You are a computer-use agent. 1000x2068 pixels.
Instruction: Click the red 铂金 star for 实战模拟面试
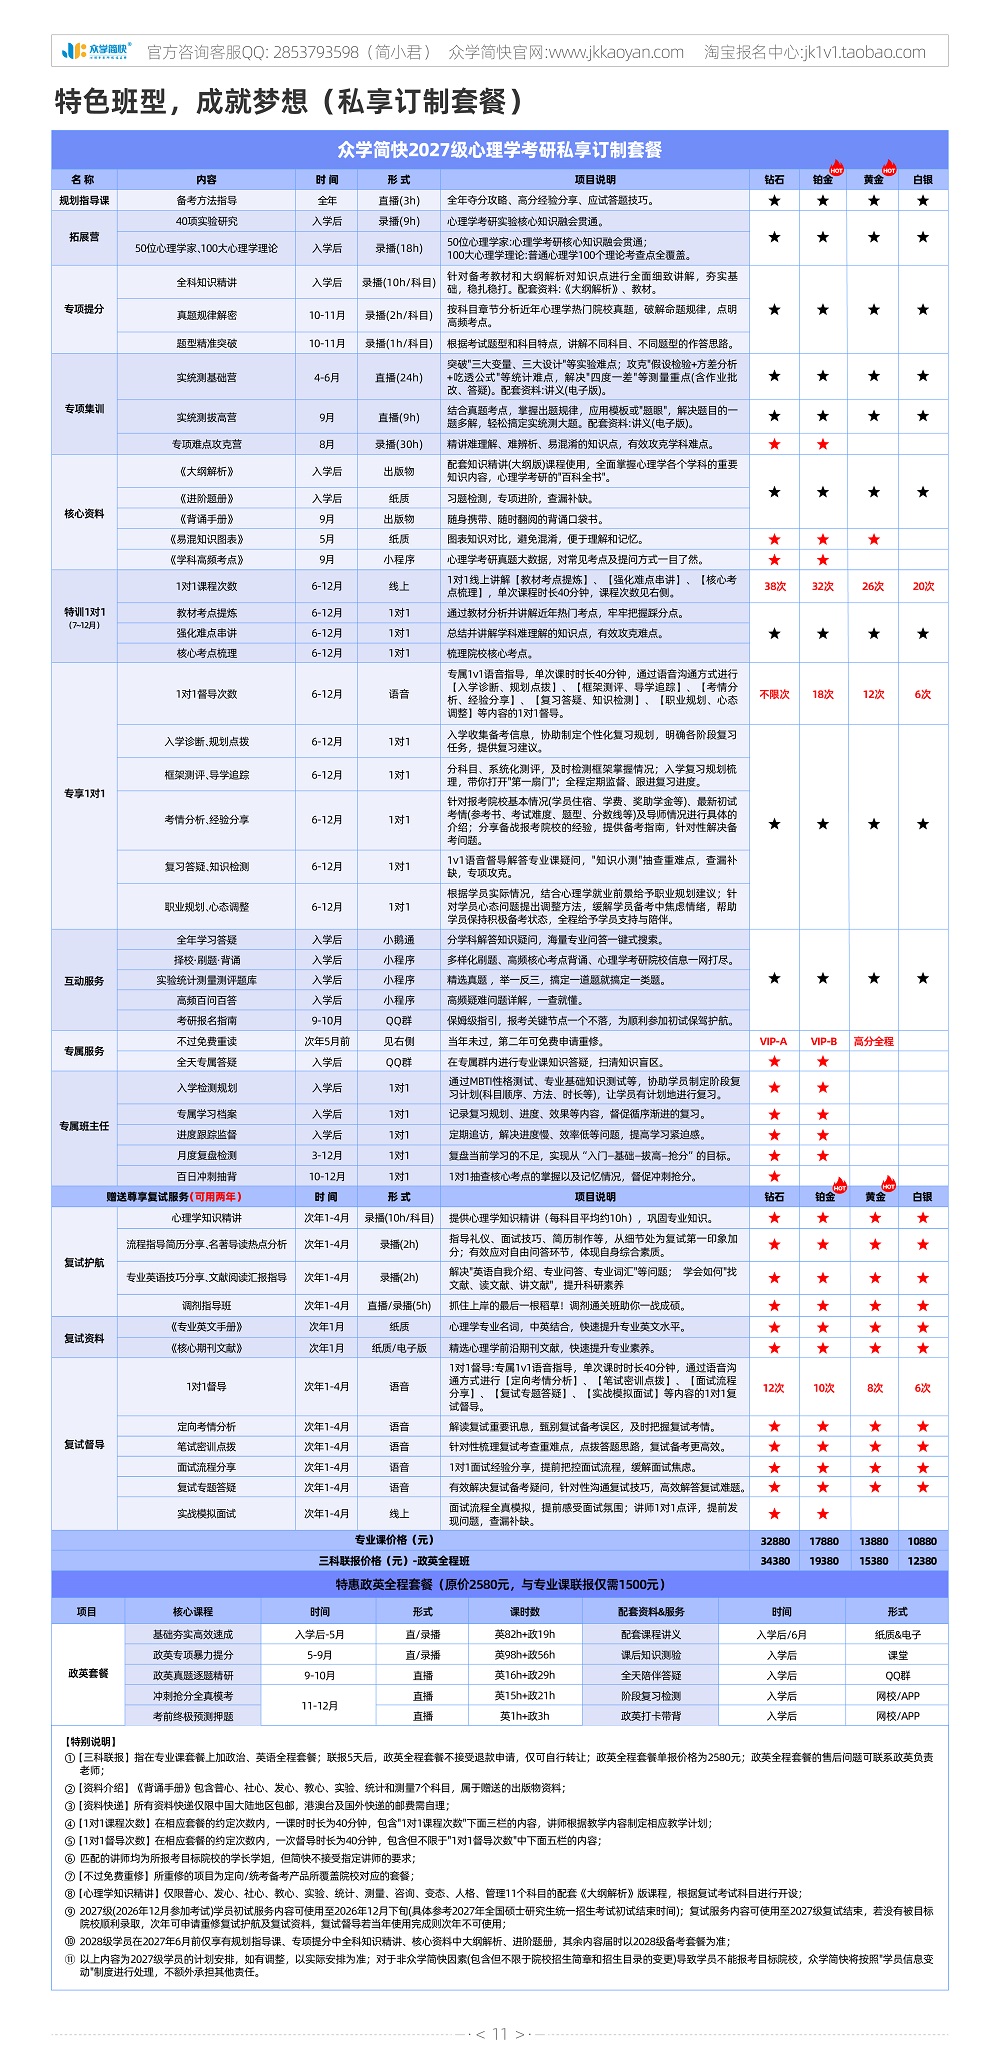point(823,1514)
